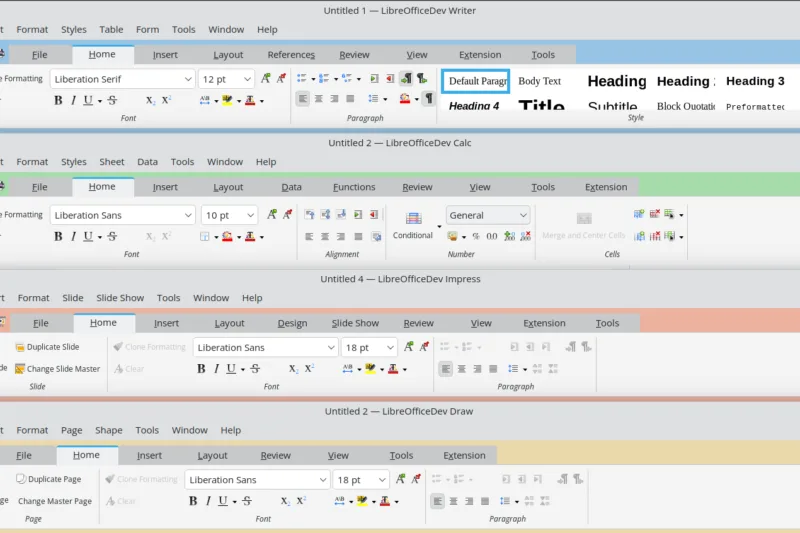Click add decimal place icon in Calc
Image resolution: width=800 pixels, height=533 pixels.
click(x=509, y=236)
